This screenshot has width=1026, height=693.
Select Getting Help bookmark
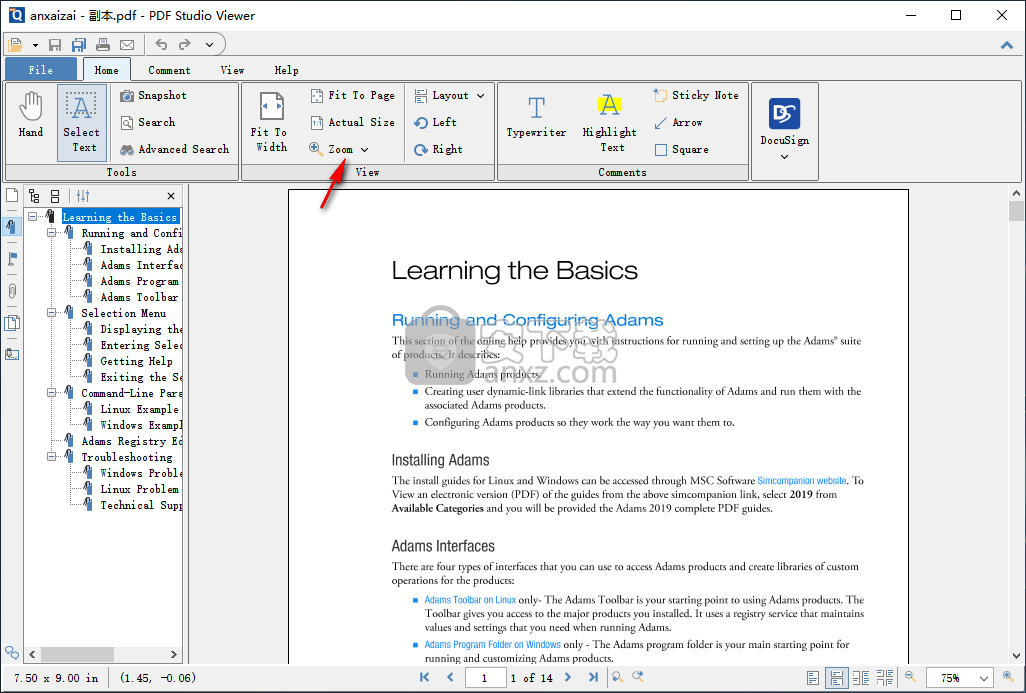point(136,361)
